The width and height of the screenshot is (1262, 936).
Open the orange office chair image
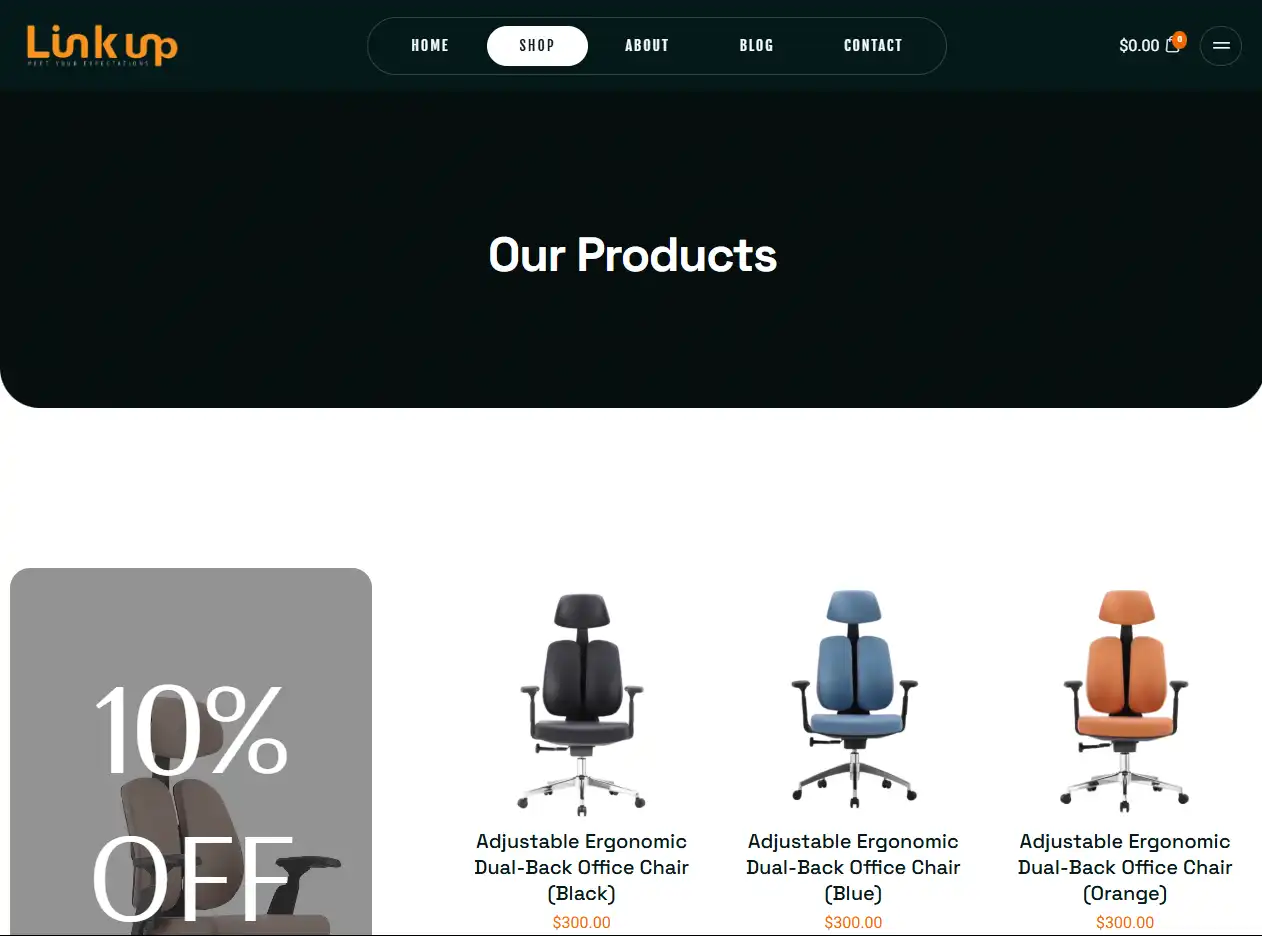click(x=1125, y=700)
